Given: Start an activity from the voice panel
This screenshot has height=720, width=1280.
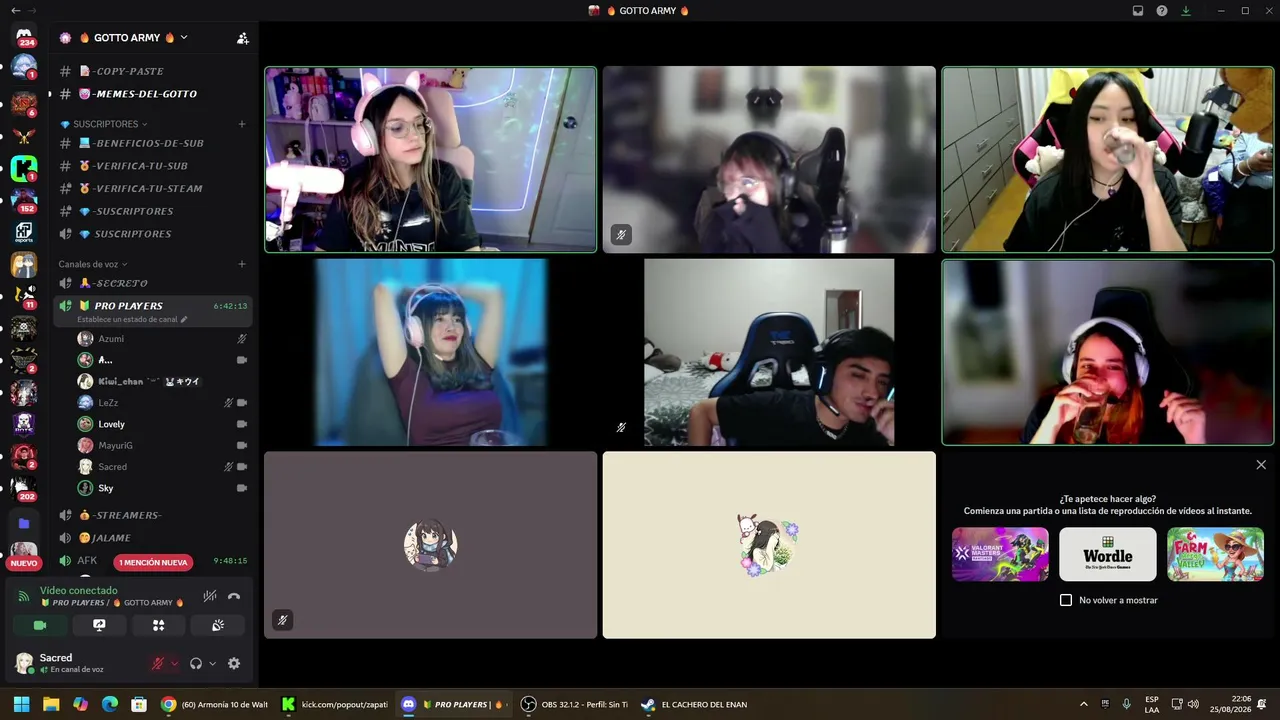Looking at the screenshot, I should pyautogui.click(x=158, y=625).
